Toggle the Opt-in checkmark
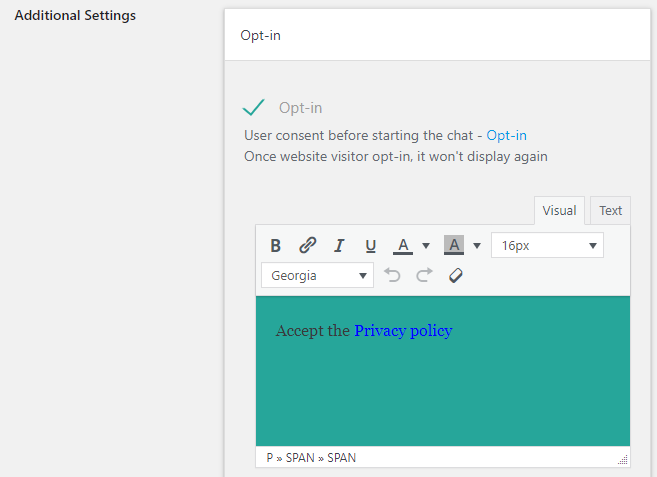This screenshot has width=657, height=477. point(254,108)
